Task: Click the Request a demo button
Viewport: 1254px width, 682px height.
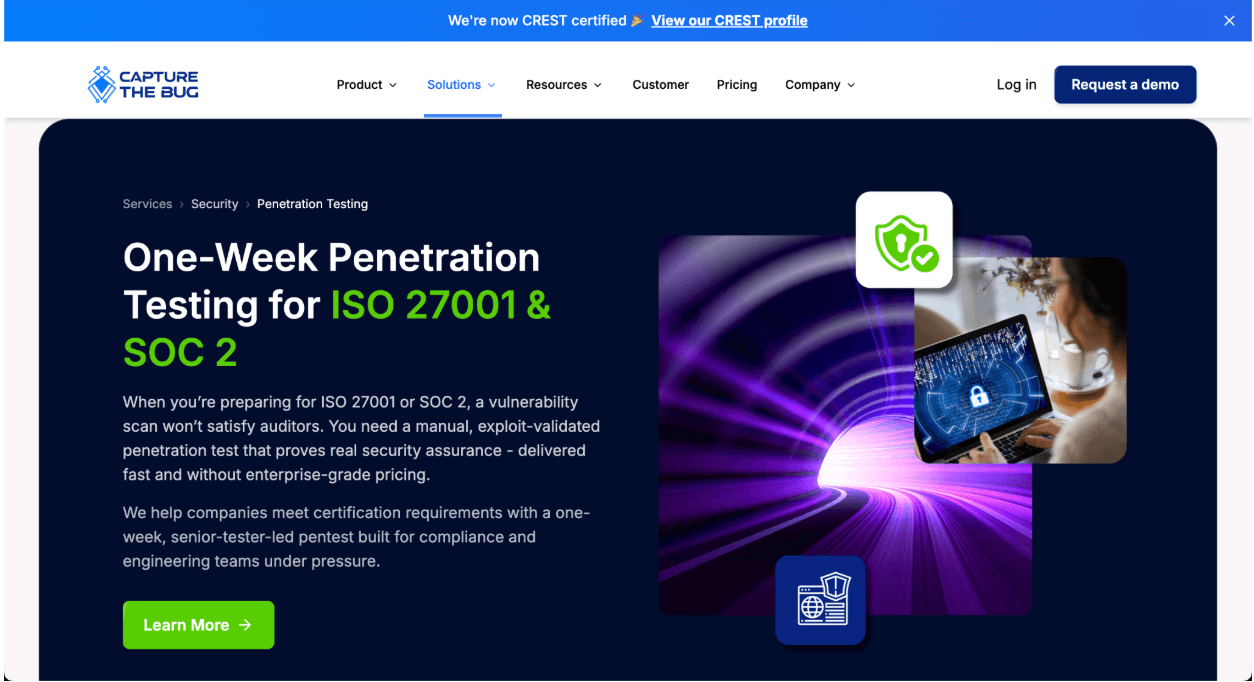Action: click(x=1125, y=85)
